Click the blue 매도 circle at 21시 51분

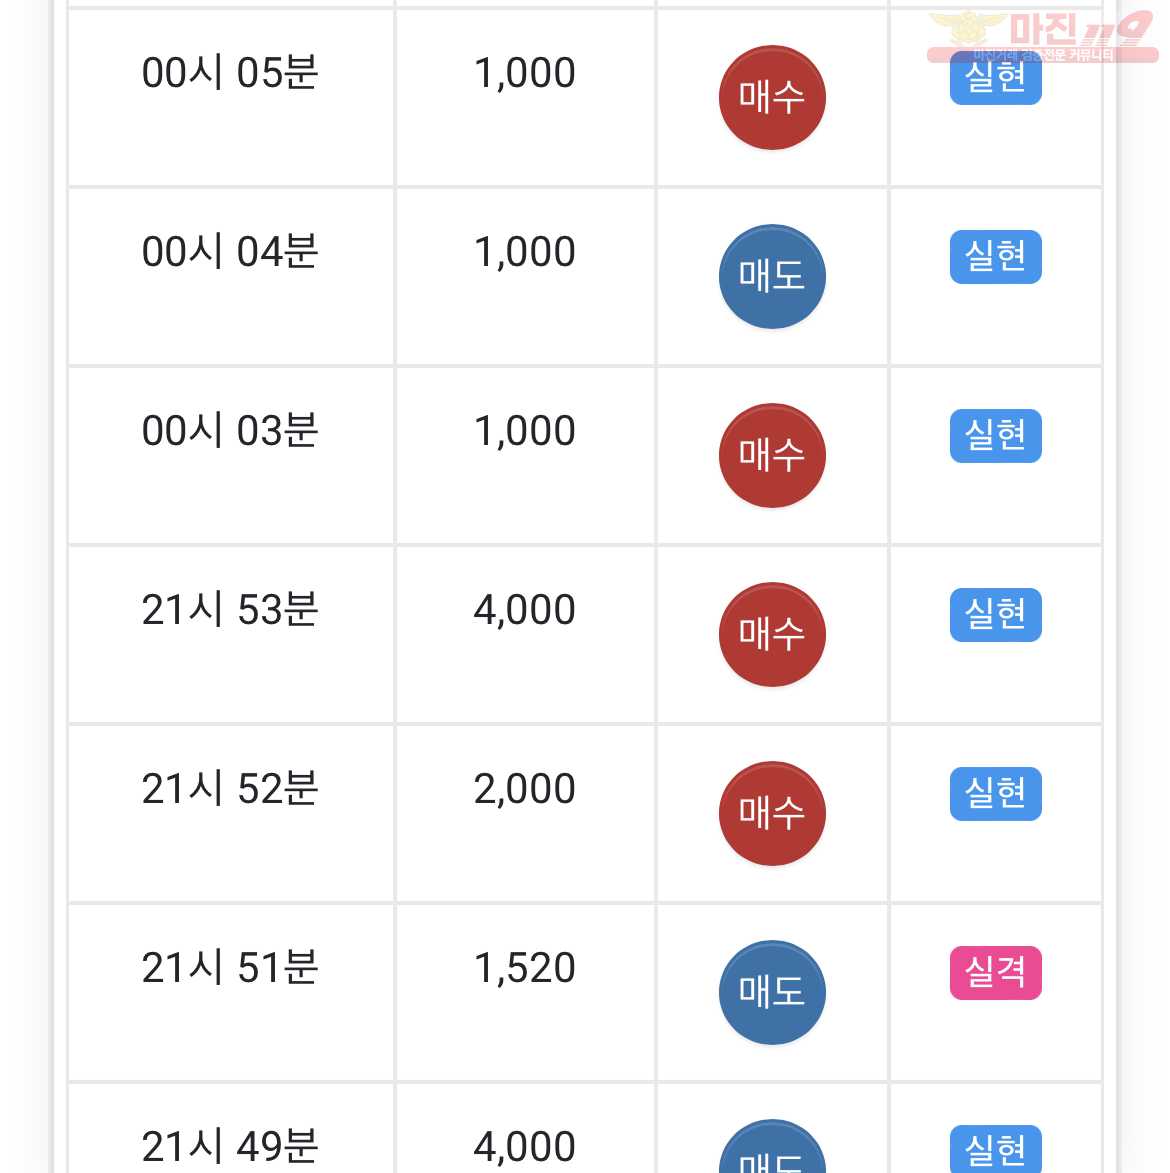tap(772, 991)
